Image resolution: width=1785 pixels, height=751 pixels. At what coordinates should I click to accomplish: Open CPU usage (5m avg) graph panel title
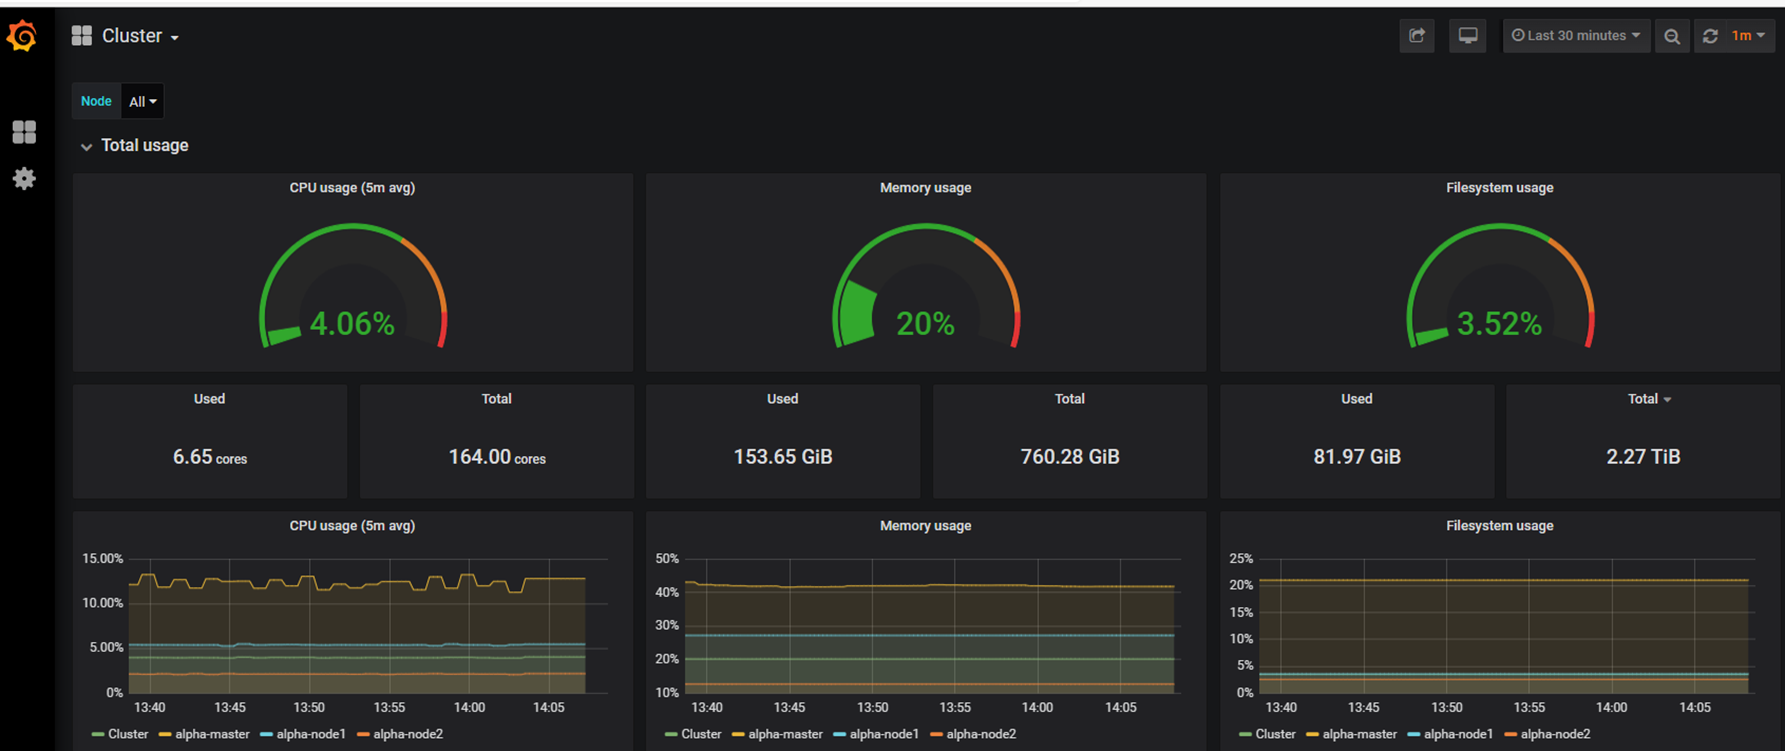pyautogui.click(x=352, y=526)
